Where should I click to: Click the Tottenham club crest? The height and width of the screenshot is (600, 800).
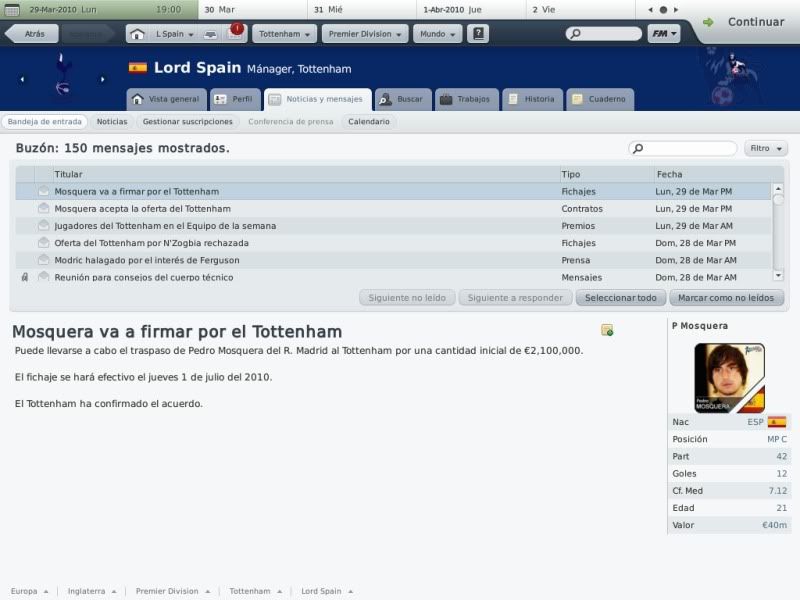tap(62, 75)
